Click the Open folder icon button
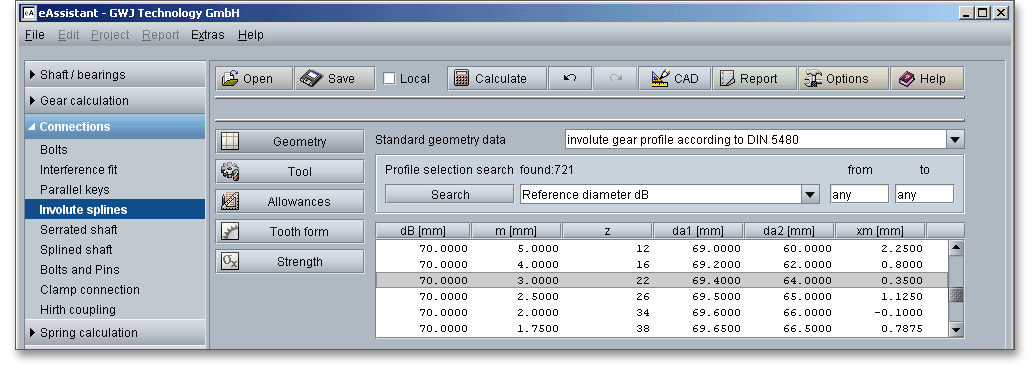The image size is (1030, 365). pos(254,79)
